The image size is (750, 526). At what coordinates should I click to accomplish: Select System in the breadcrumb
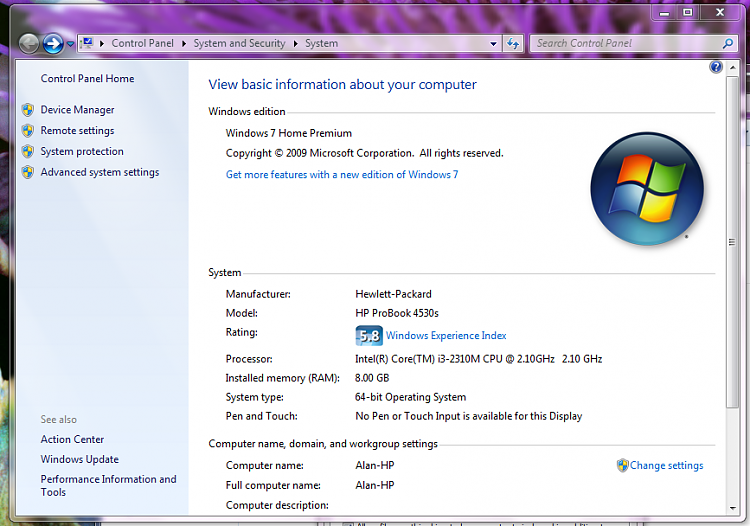(x=321, y=44)
